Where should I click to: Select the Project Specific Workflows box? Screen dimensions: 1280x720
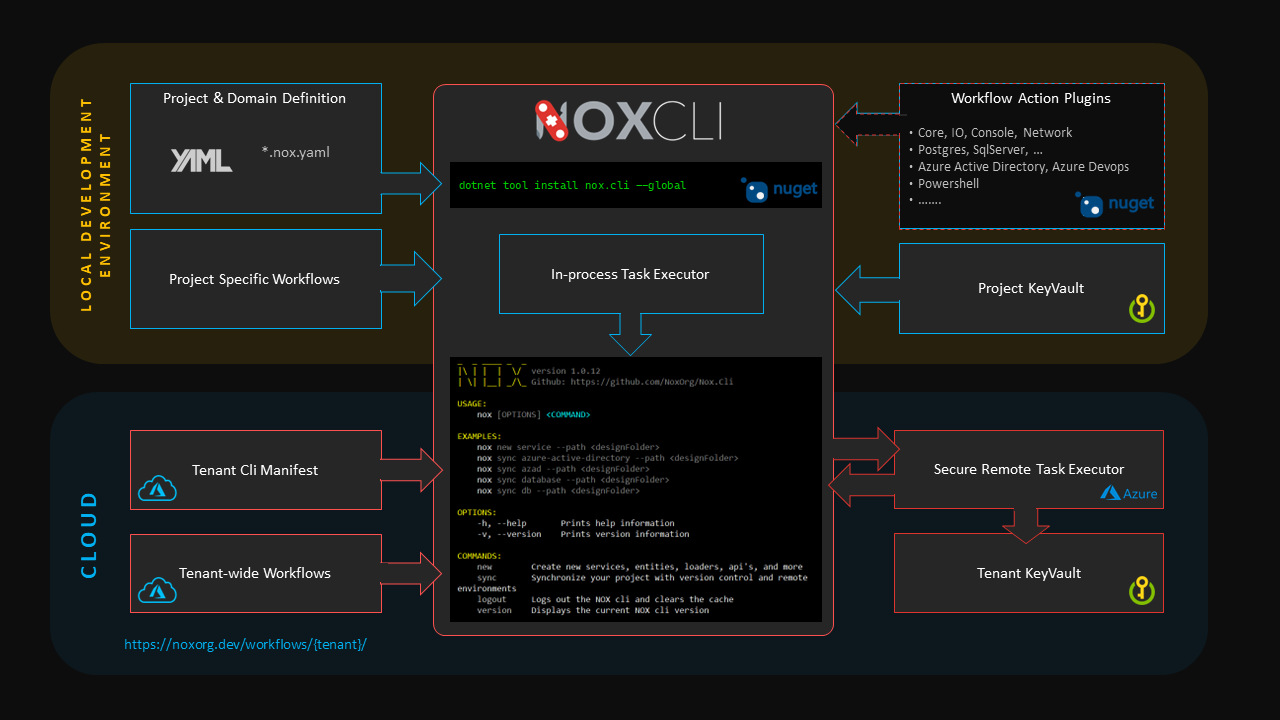pos(255,279)
